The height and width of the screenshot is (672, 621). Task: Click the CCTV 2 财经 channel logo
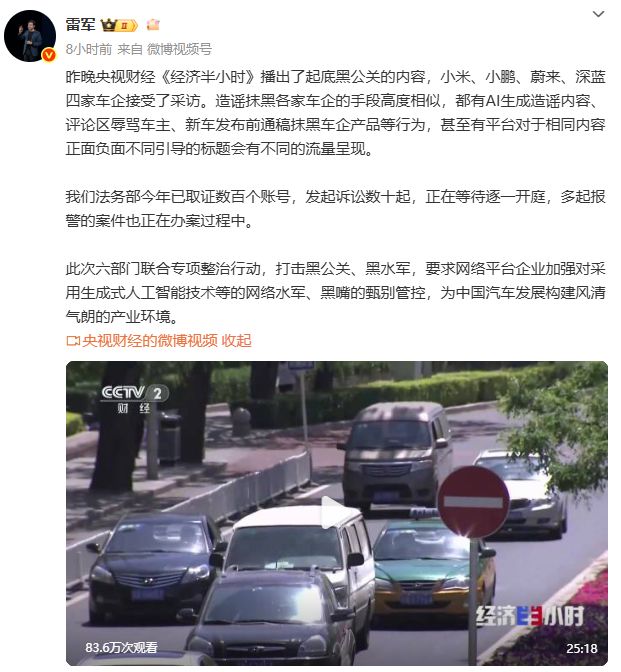(x=135, y=399)
